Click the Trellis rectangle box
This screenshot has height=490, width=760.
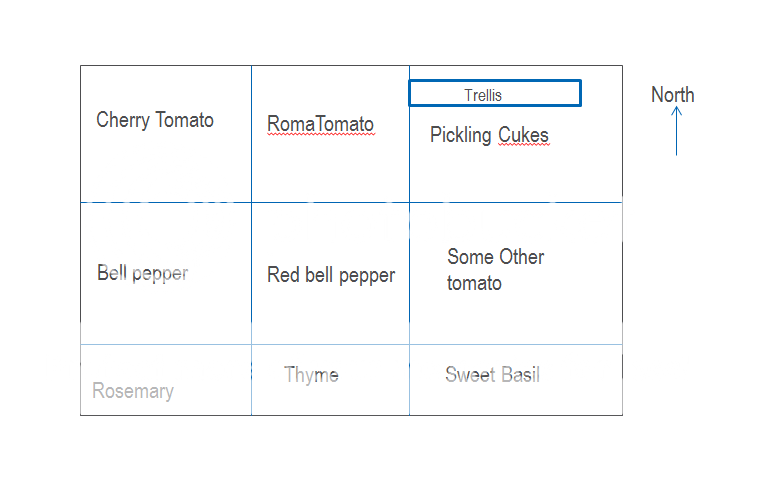495,93
